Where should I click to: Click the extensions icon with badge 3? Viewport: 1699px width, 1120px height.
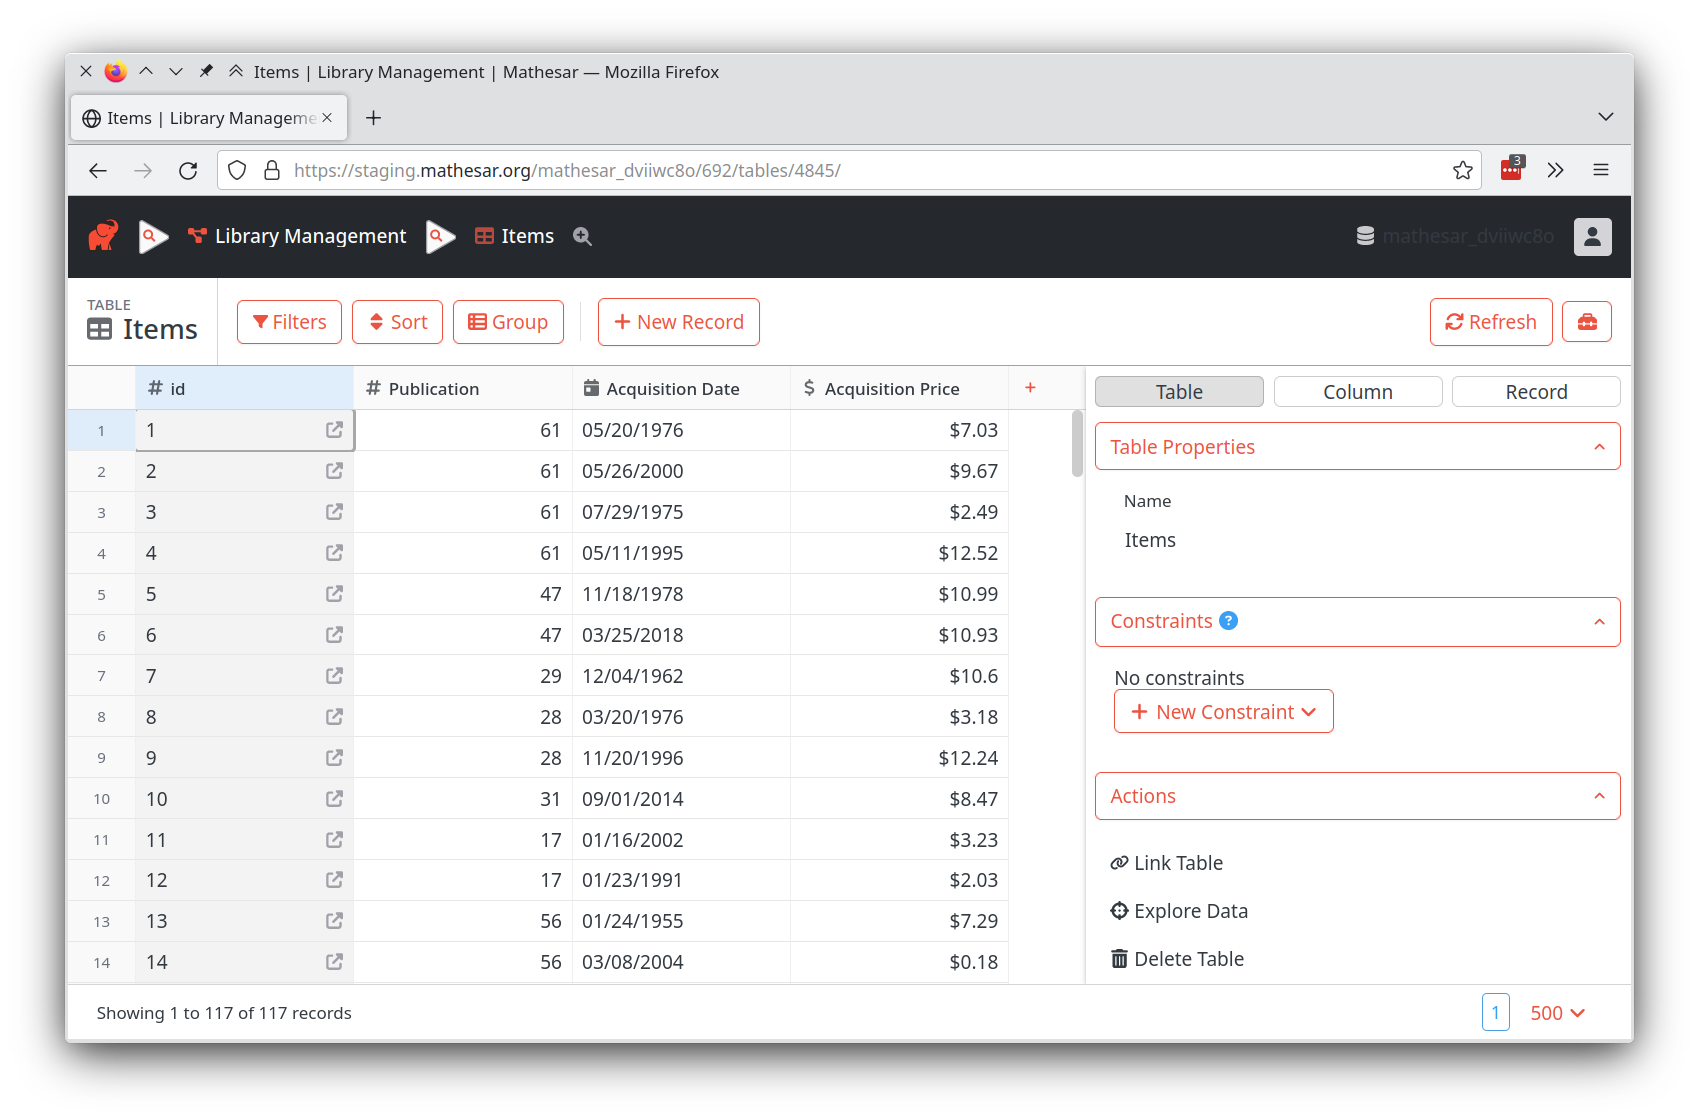[1510, 170]
